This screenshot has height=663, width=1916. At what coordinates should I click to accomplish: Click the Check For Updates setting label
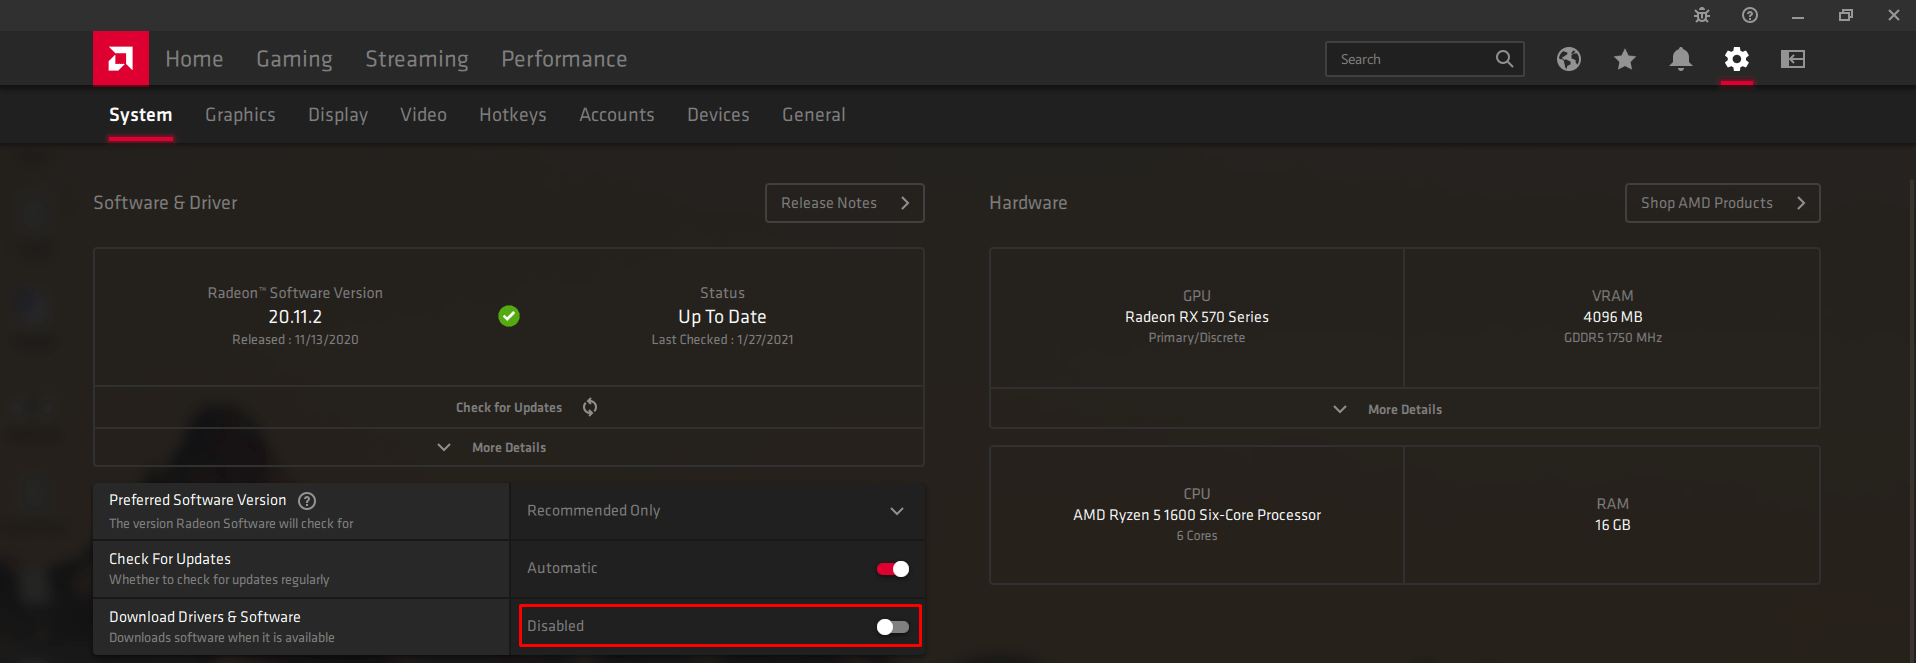pyautogui.click(x=170, y=559)
